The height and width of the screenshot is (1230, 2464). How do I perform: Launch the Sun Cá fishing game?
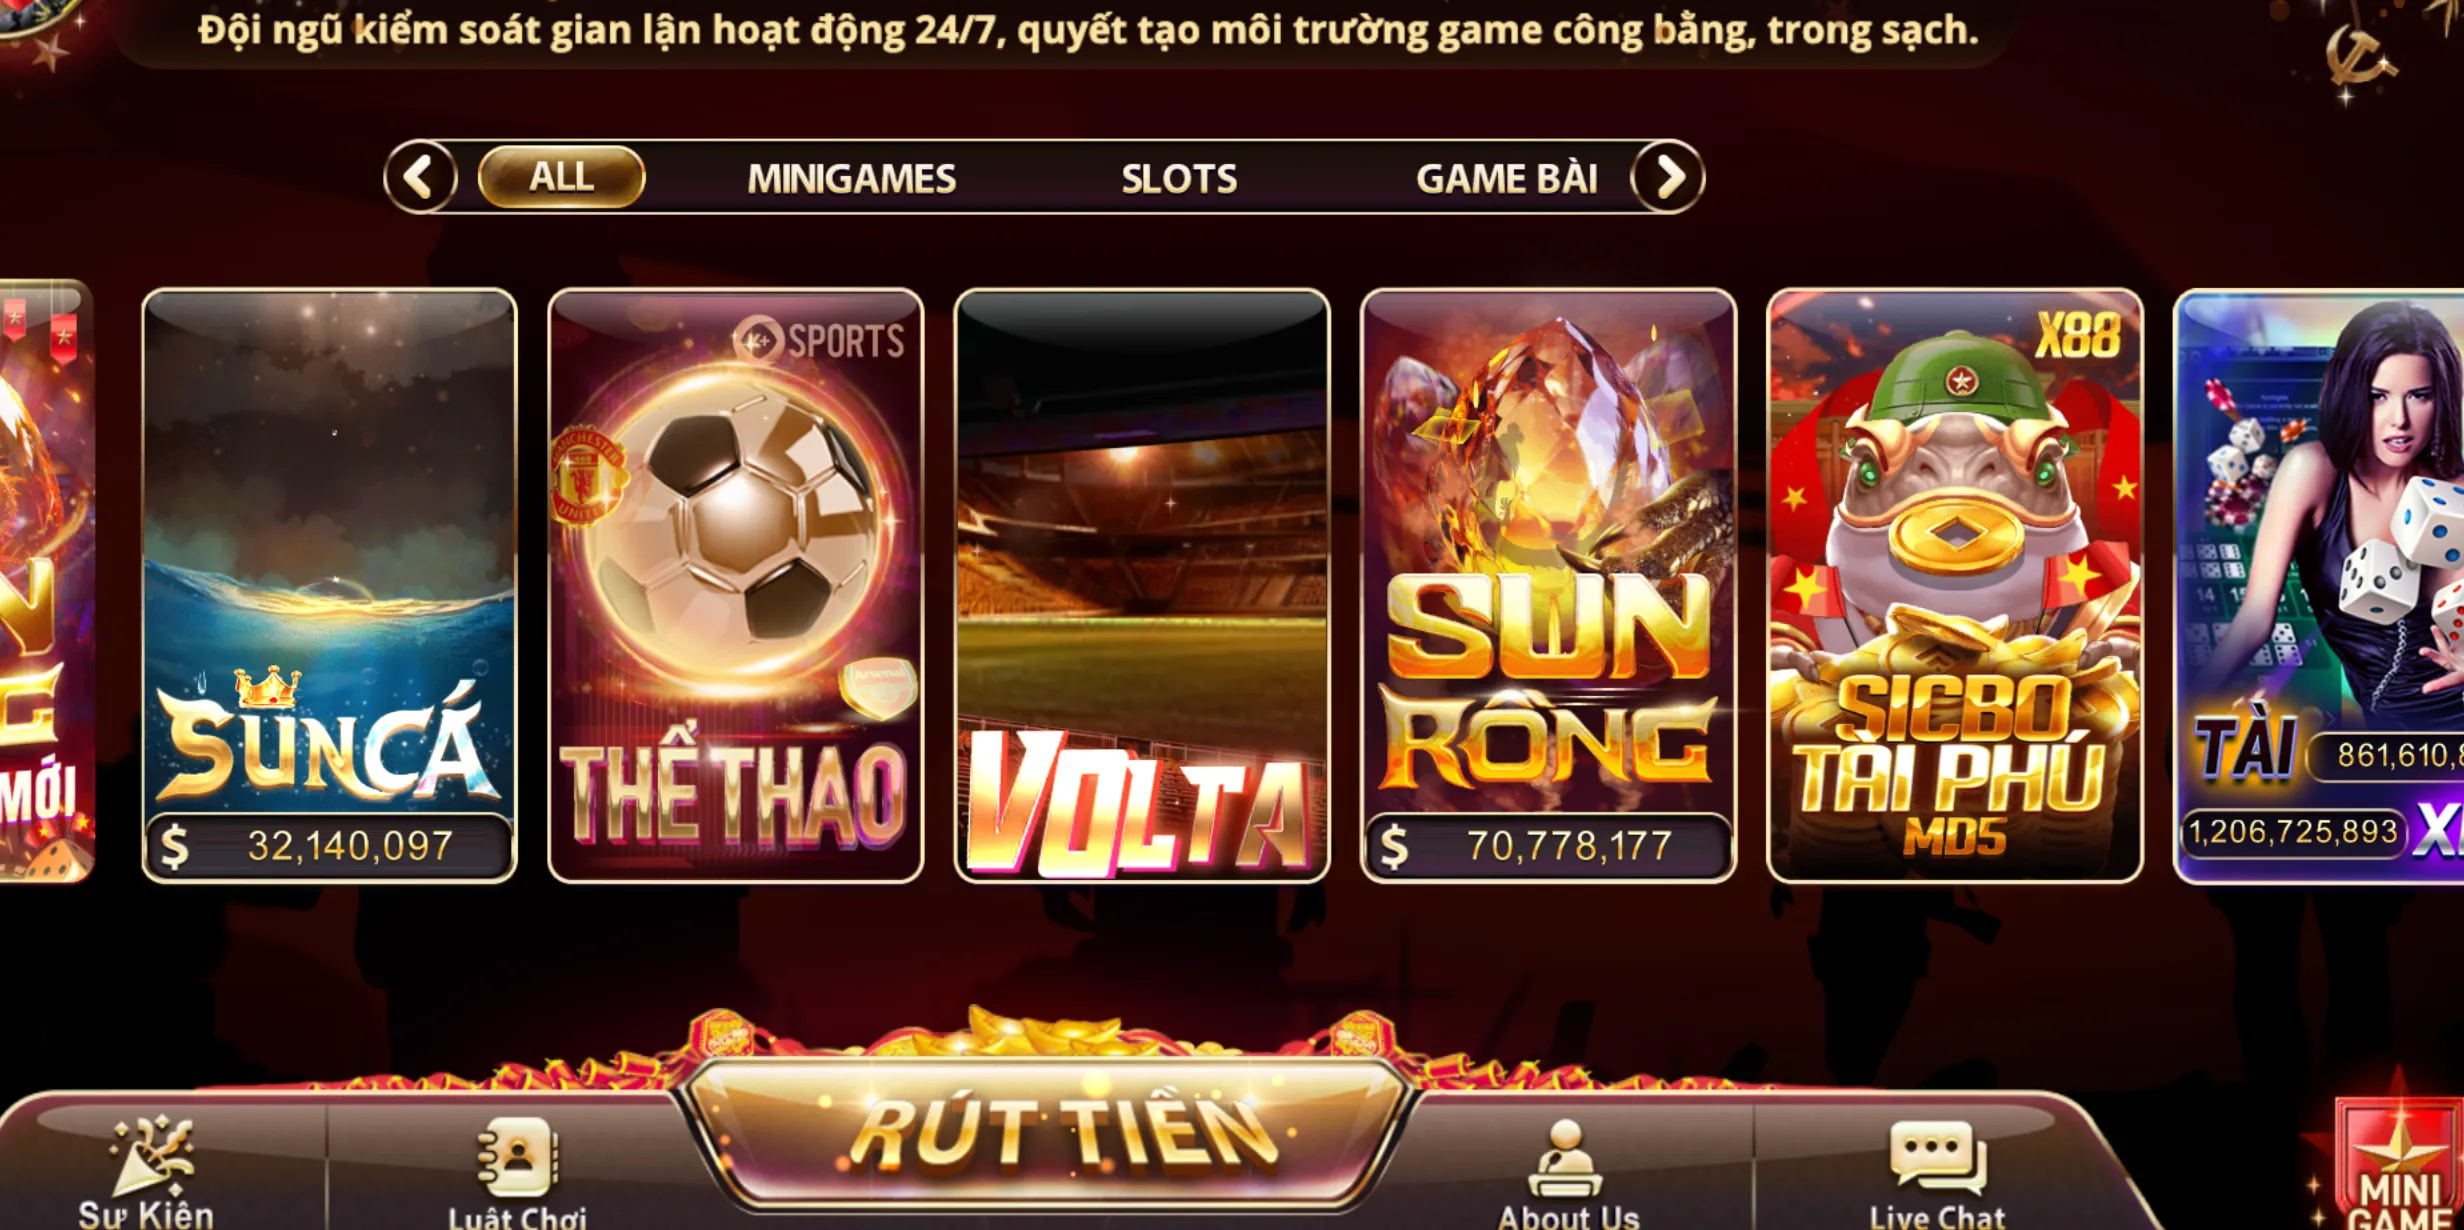[x=329, y=586]
